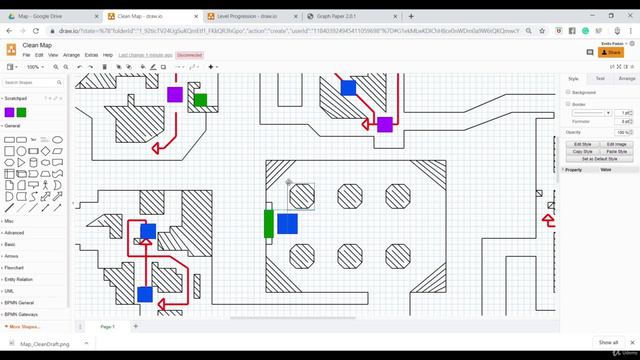
Task: Click Show all downloads button
Action: coord(608,342)
